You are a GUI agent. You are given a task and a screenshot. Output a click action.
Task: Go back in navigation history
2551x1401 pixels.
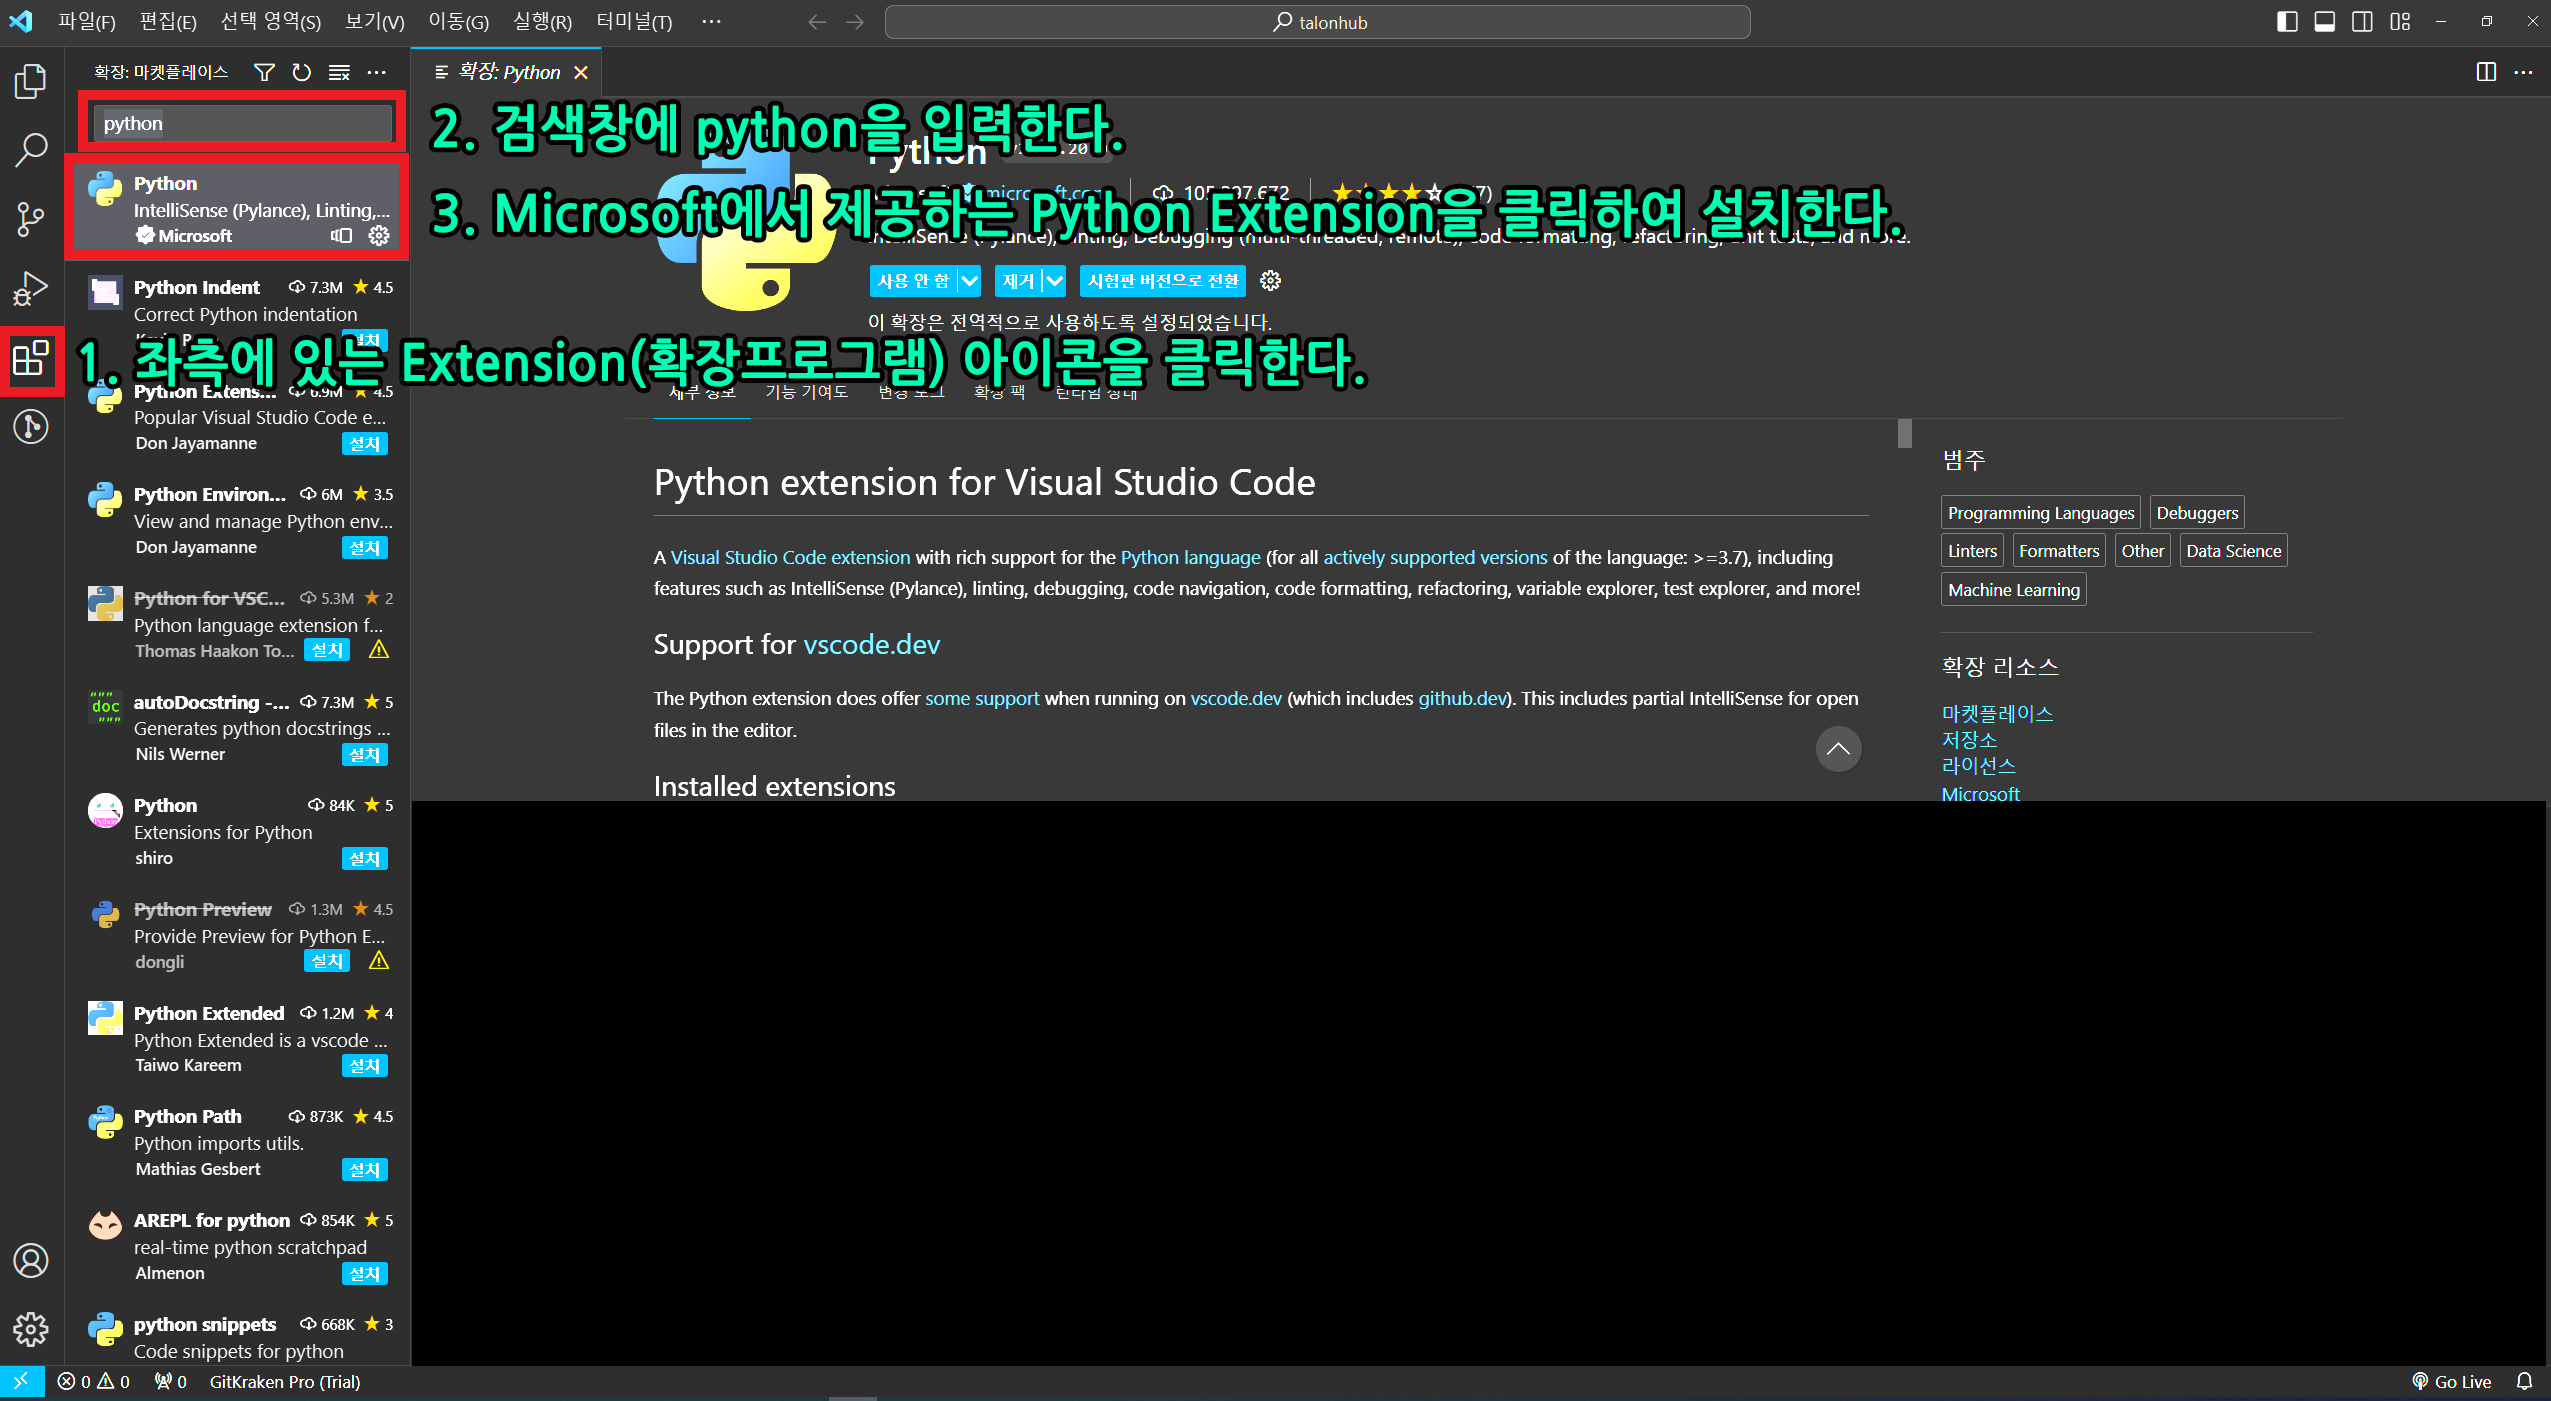click(817, 22)
